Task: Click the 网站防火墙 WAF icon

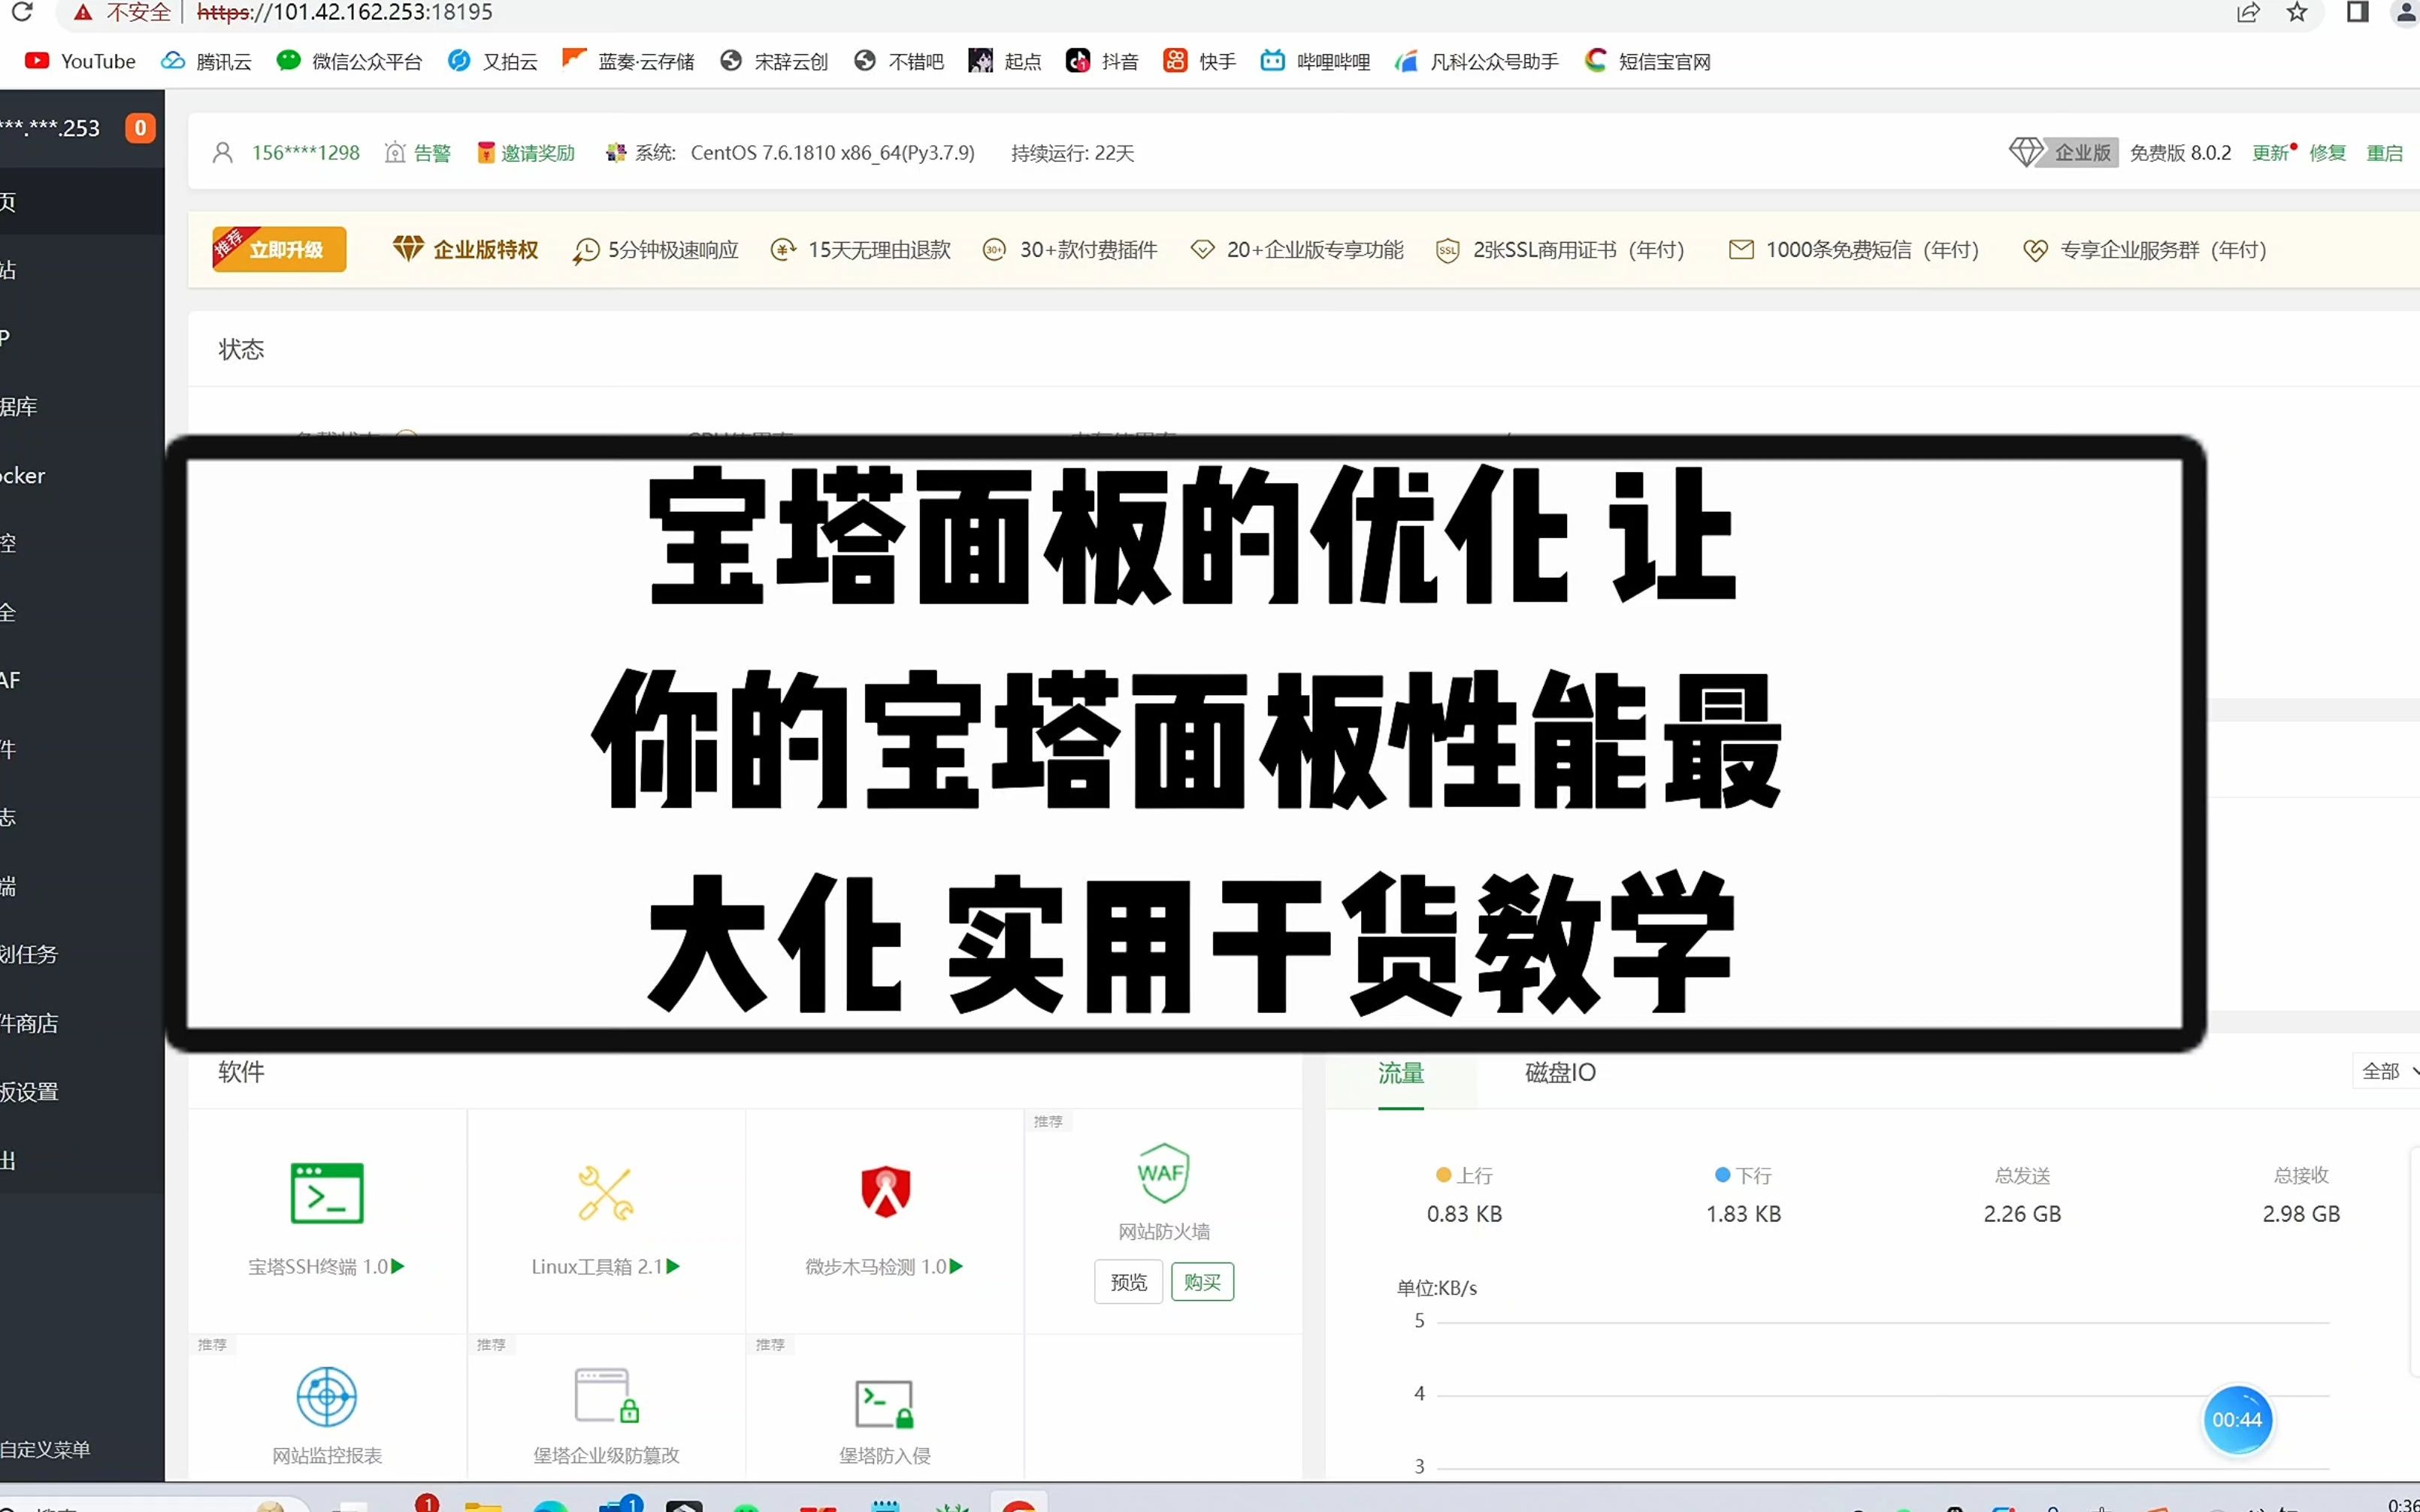Action: (x=1163, y=1173)
